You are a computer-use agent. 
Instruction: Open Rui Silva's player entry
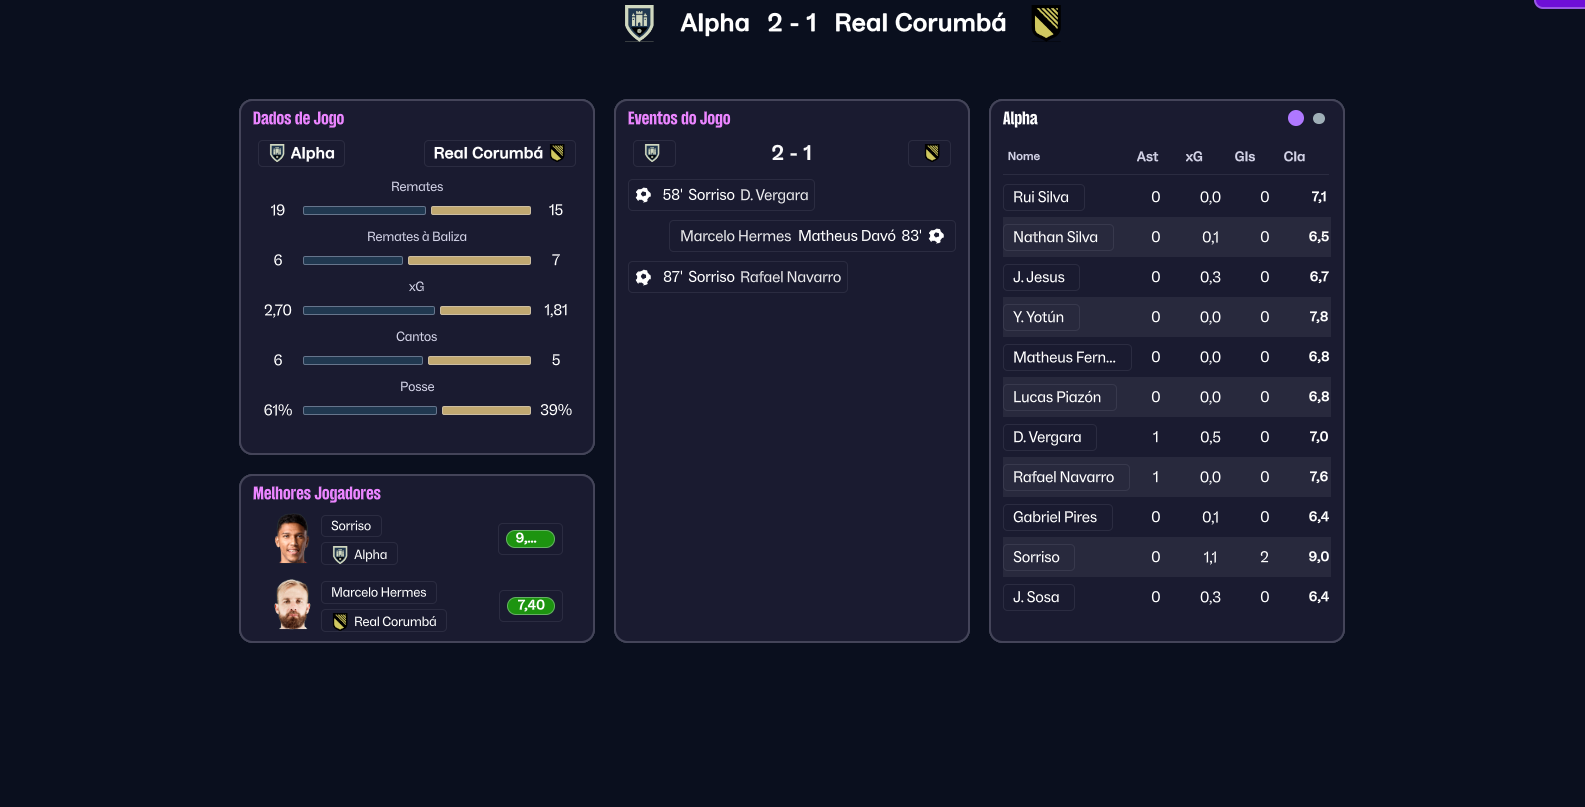coord(1041,197)
